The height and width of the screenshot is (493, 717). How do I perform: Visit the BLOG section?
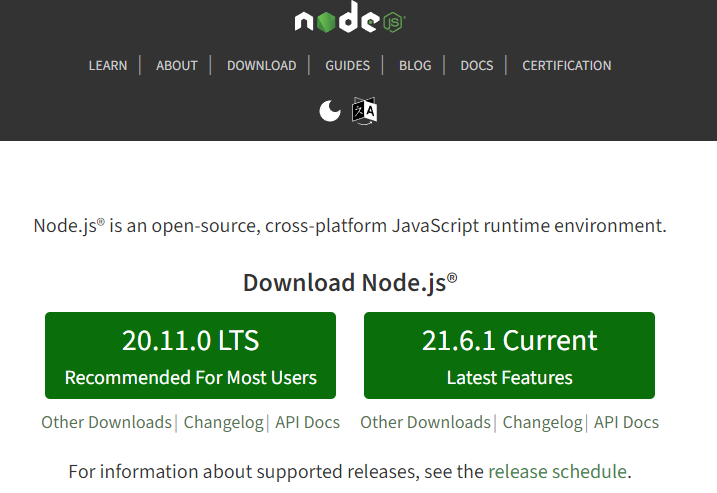[415, 65]
